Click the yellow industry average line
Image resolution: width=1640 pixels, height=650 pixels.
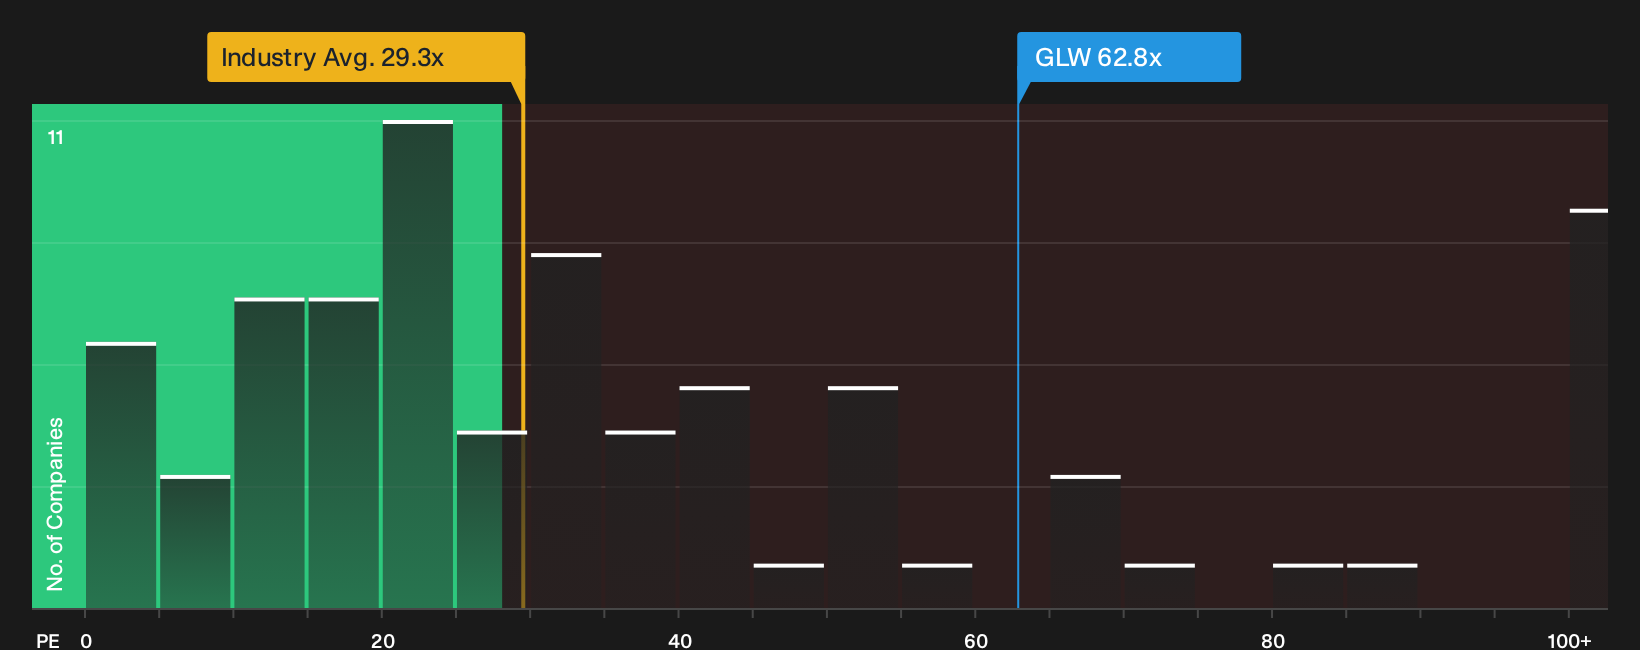tap(523, 355)
